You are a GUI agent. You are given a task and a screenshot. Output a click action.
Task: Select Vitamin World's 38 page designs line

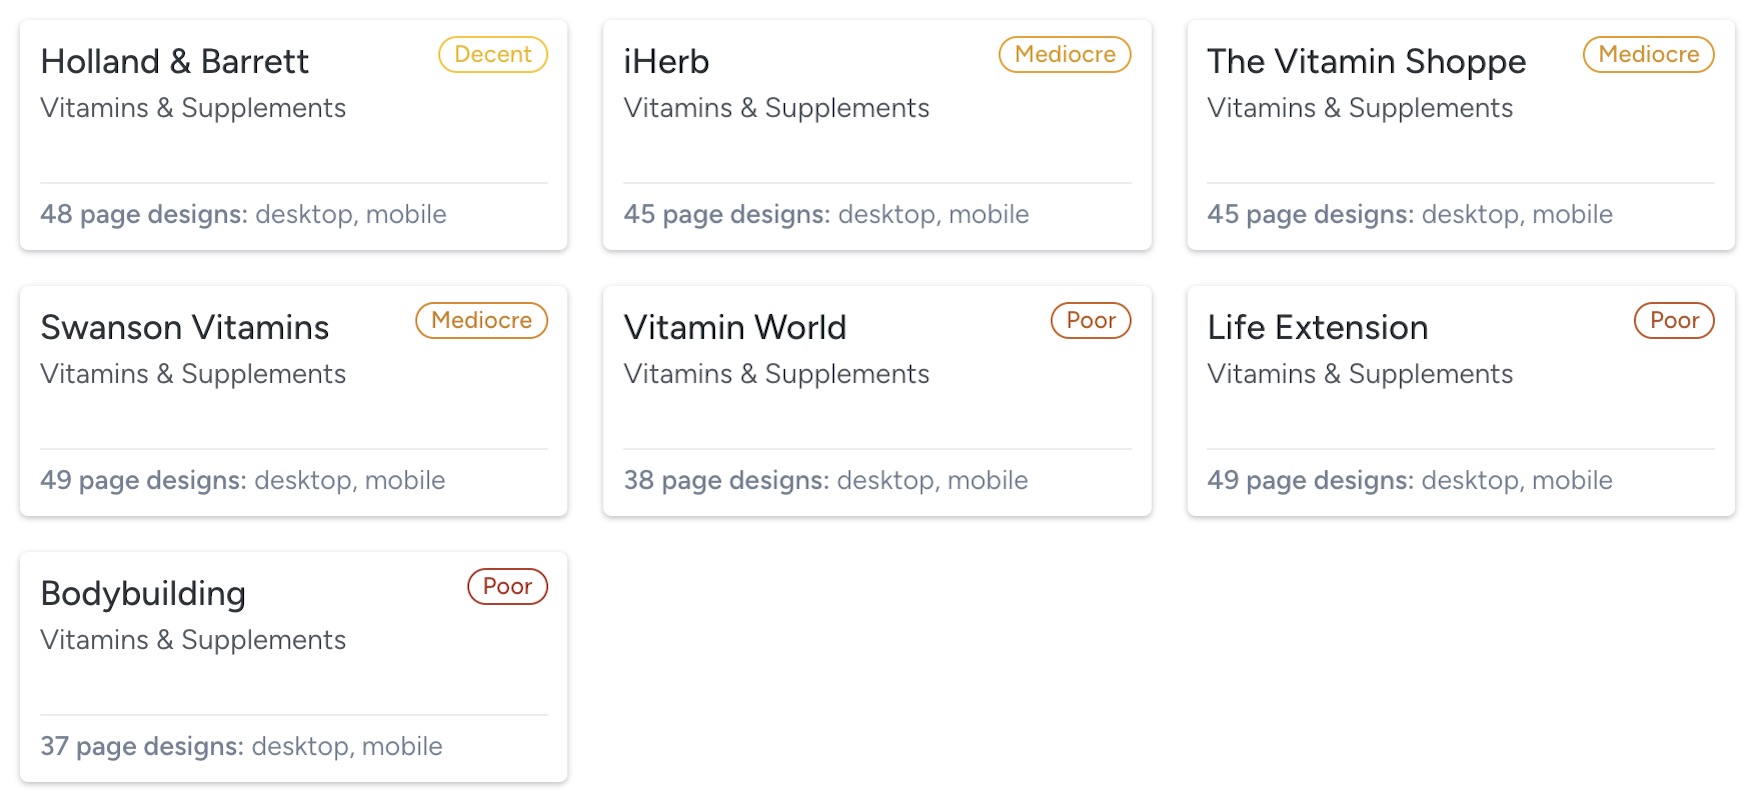(825, 481)
